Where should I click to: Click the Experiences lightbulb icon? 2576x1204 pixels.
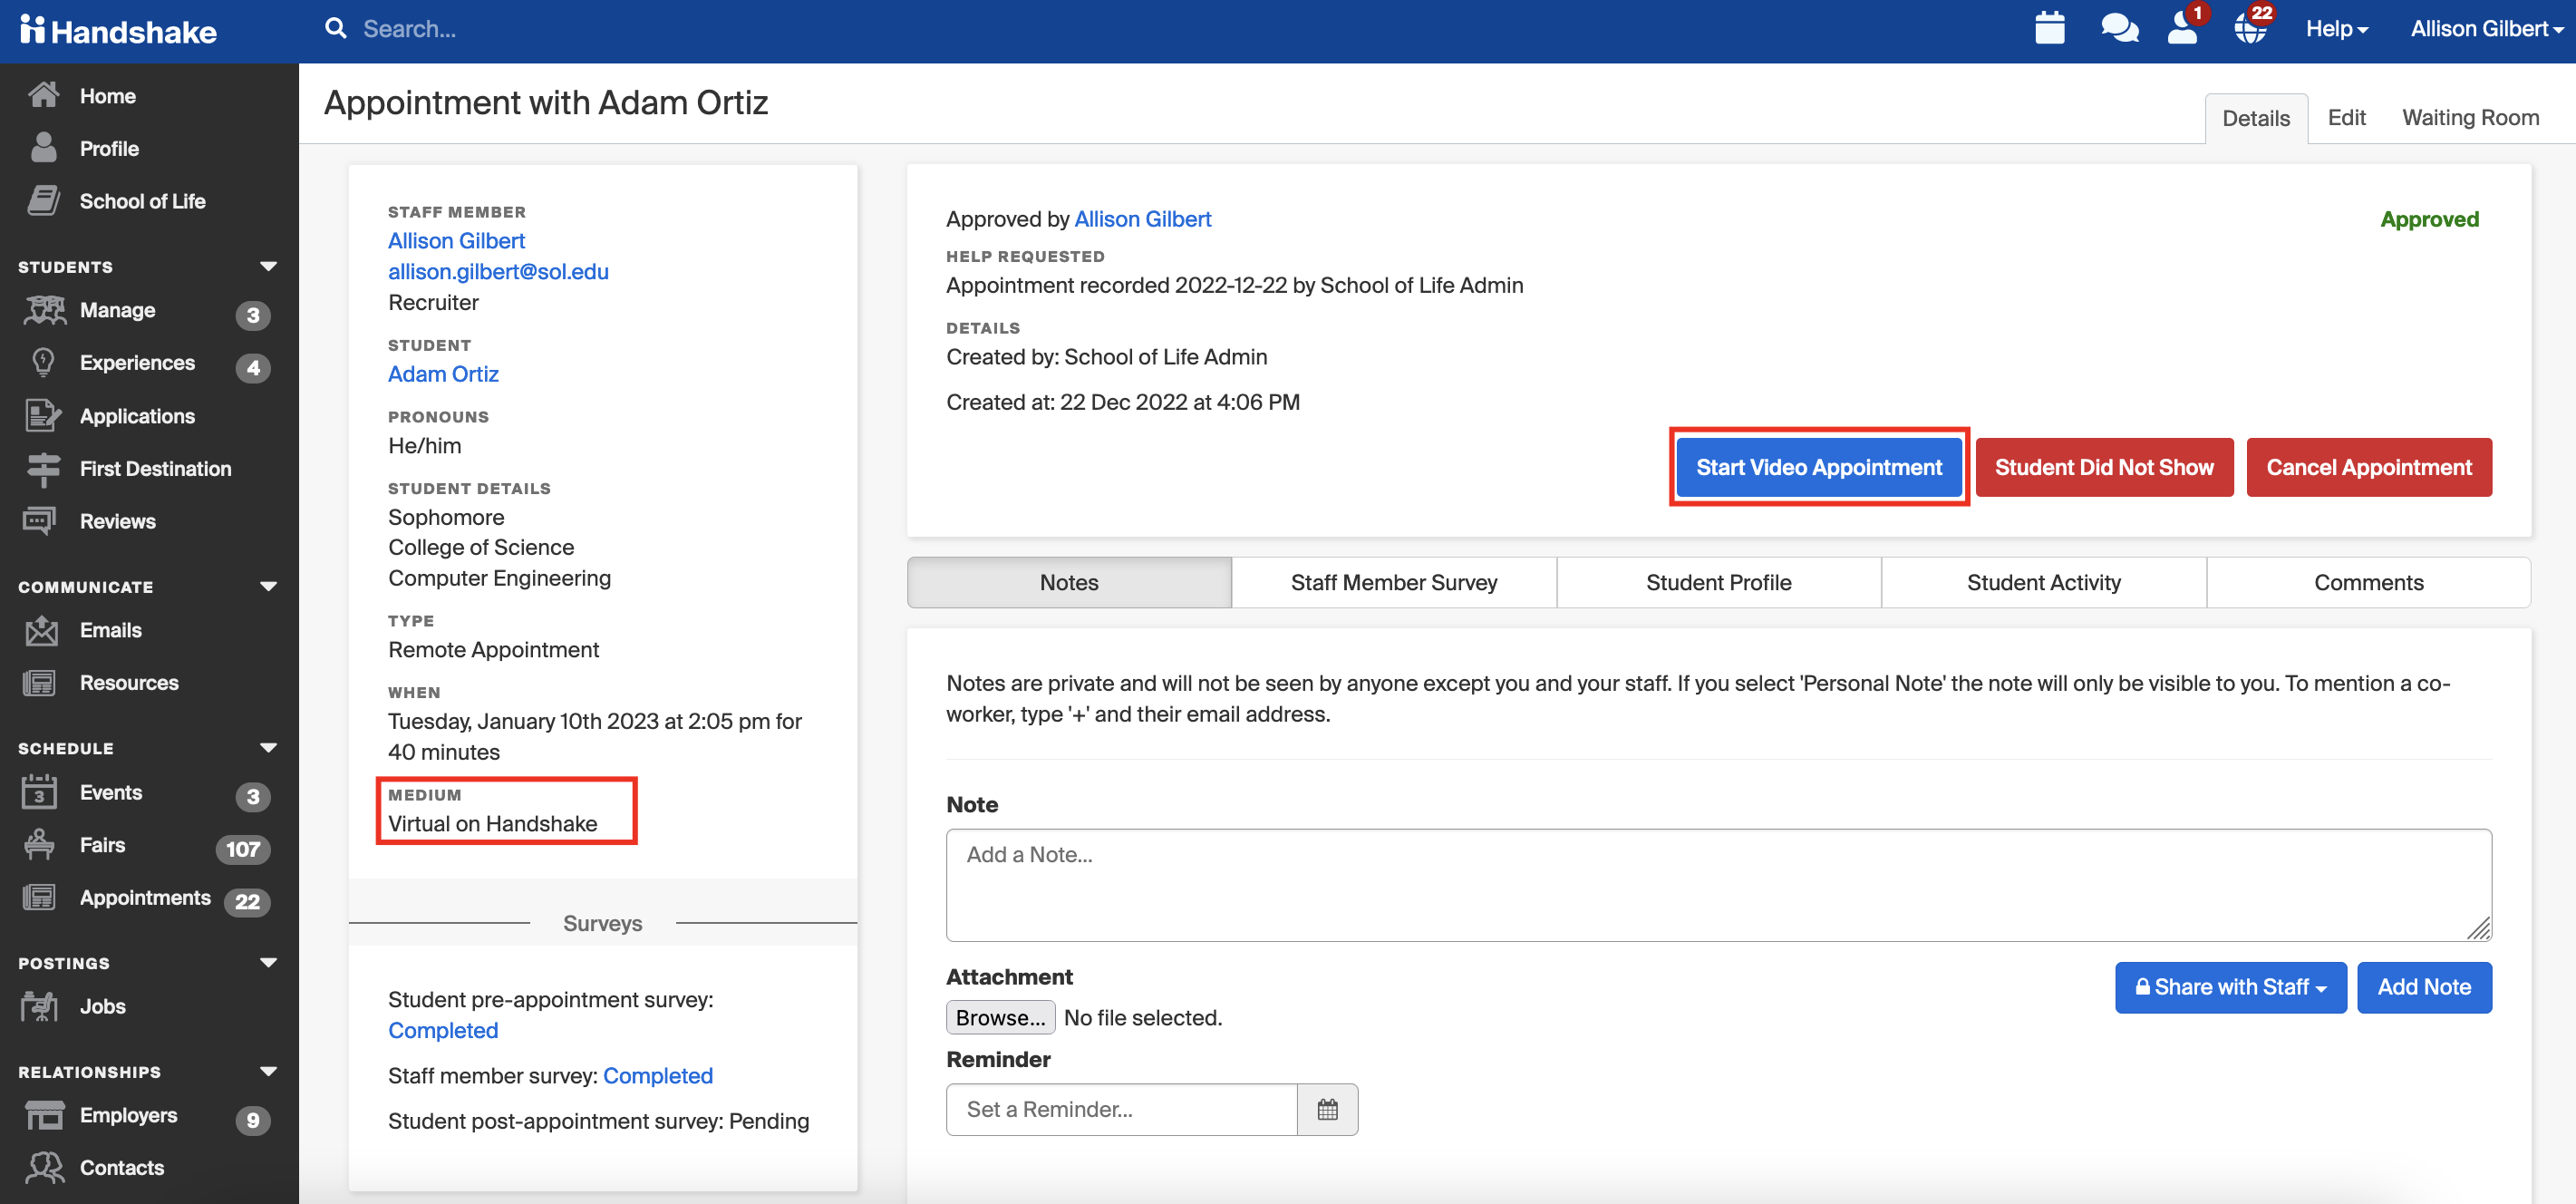pyautogui.click(x=43, y=362)
